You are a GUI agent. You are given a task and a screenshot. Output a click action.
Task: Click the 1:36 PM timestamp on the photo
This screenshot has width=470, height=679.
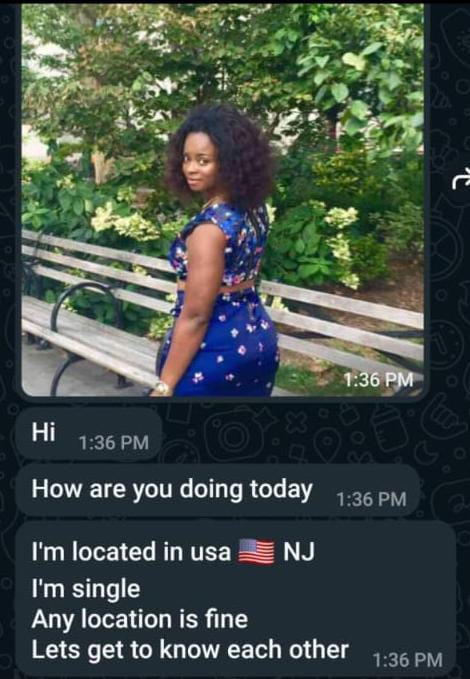coord(378,380)
